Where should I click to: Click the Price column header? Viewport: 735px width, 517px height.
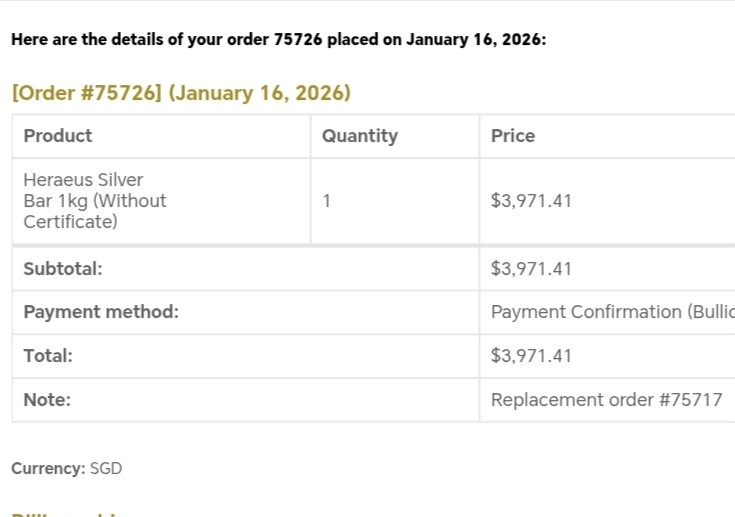pos(513,136)
